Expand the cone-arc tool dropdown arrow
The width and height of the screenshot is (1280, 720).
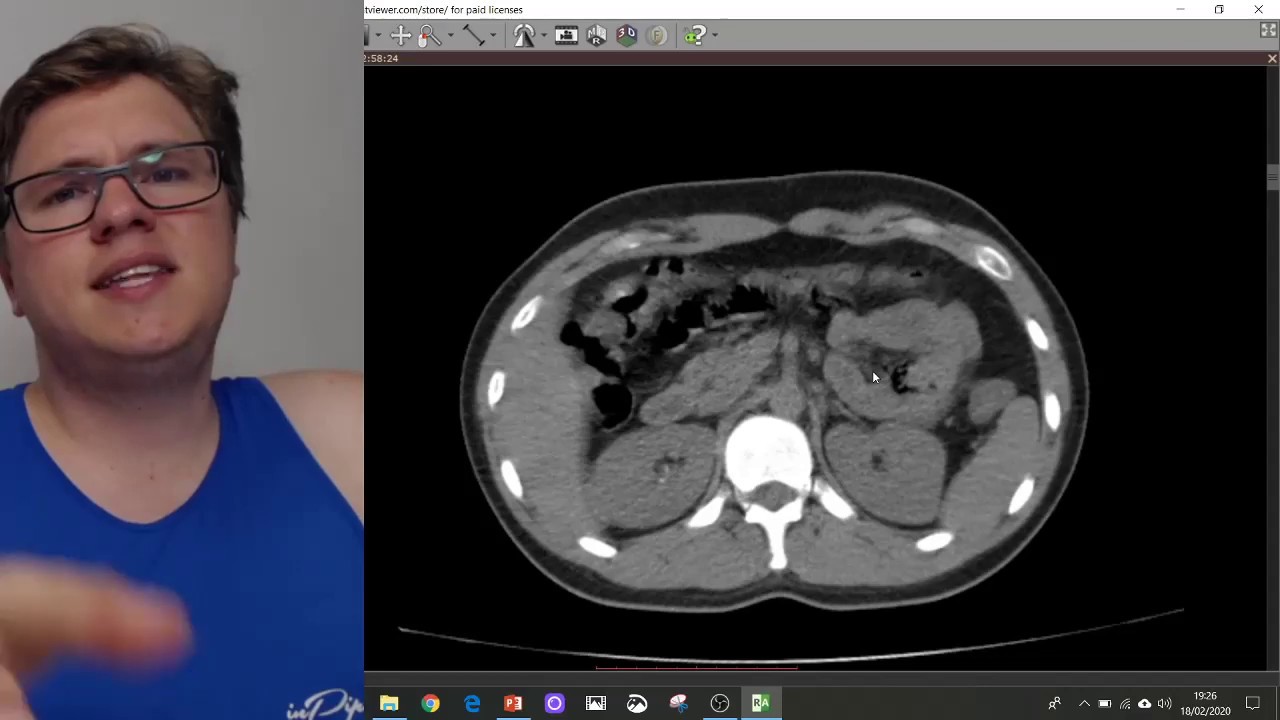544,36
